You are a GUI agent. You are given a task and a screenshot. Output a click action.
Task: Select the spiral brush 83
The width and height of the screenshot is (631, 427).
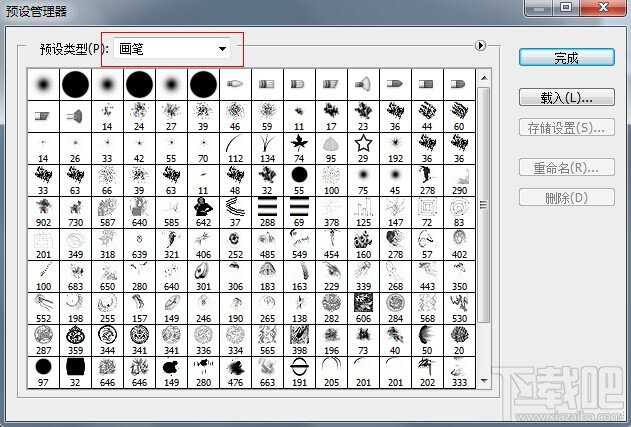[x=460, y=212]
